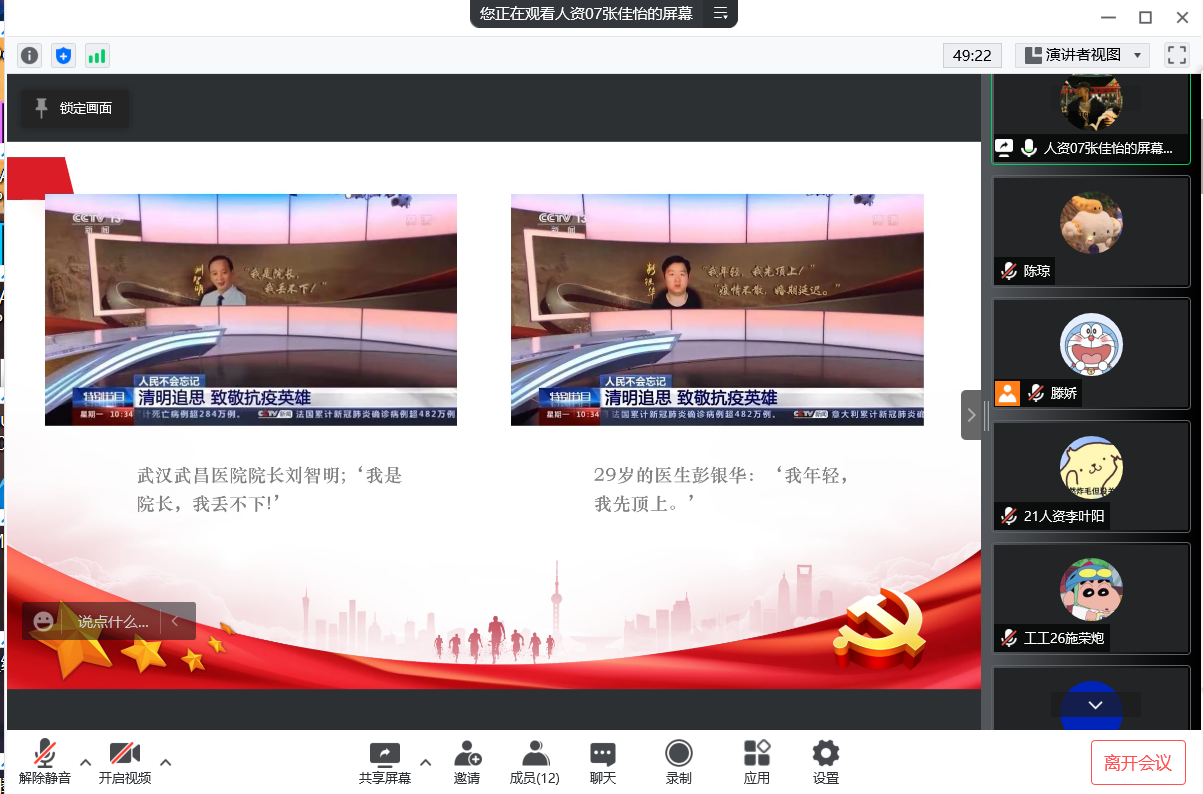The height and width of the screenshot is (794, 1203).
Task: Open 设置 settings gear
Action: click(x=825, y=762)
